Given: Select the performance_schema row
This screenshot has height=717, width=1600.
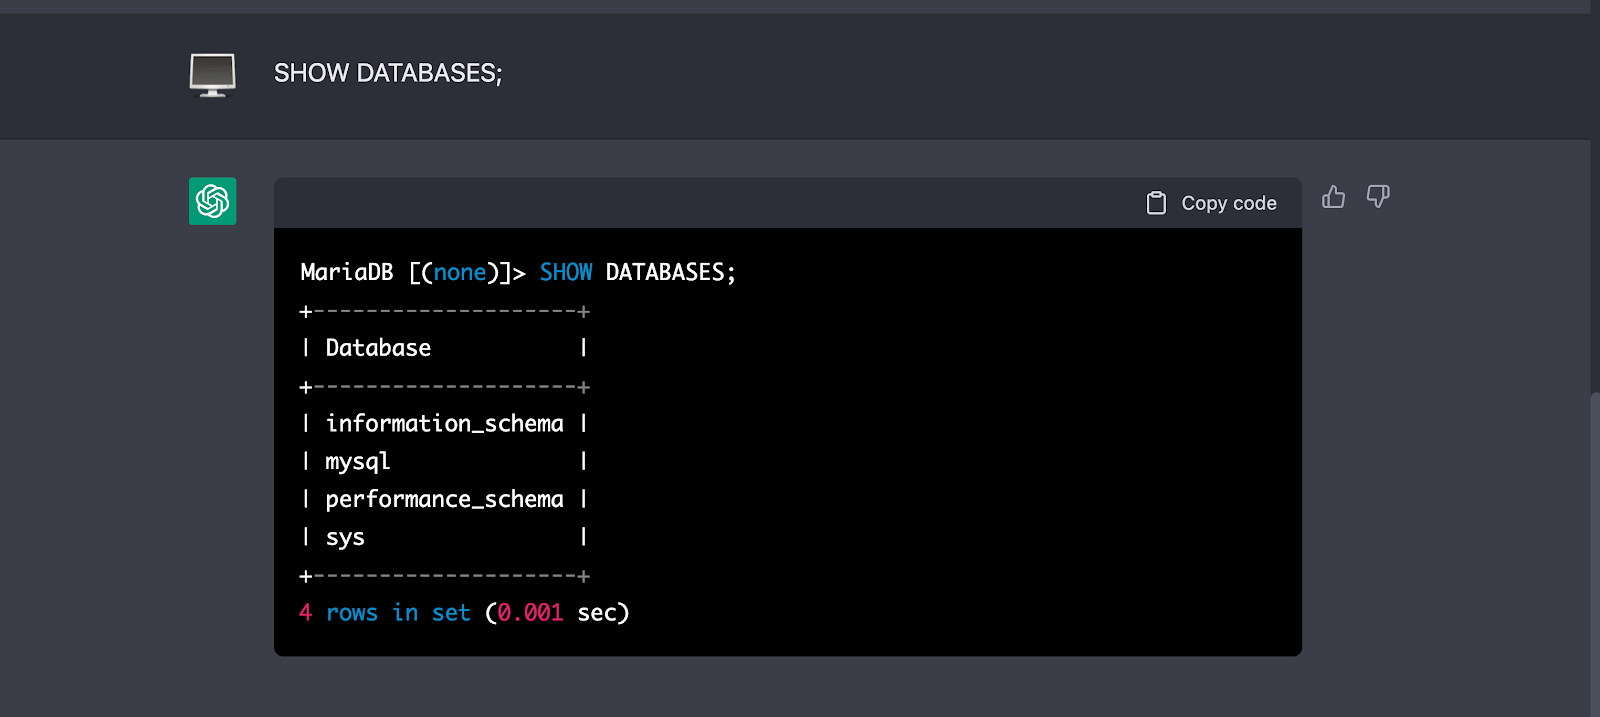Looking at the screenshot, I should 444,499.
